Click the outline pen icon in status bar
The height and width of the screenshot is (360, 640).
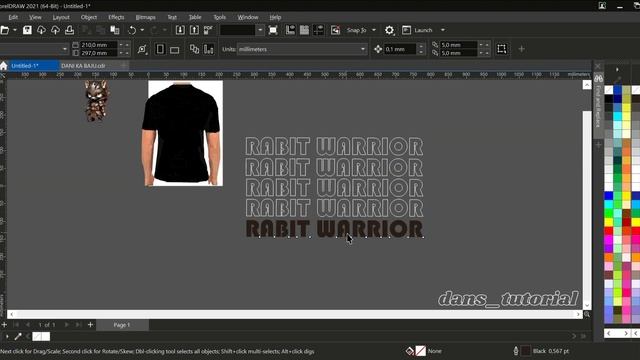tap(516, 351)
